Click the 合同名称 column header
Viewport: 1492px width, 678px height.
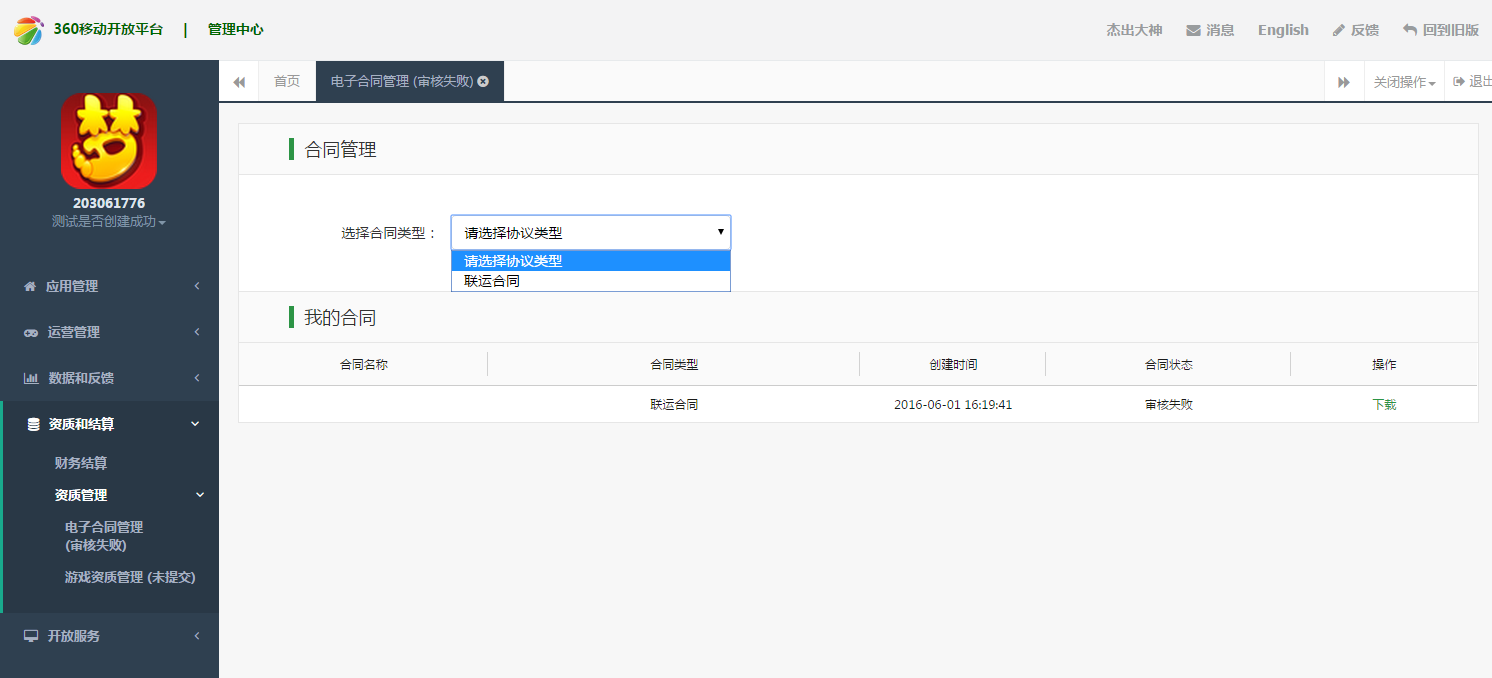pyautogui.click(x=364, y=365)
